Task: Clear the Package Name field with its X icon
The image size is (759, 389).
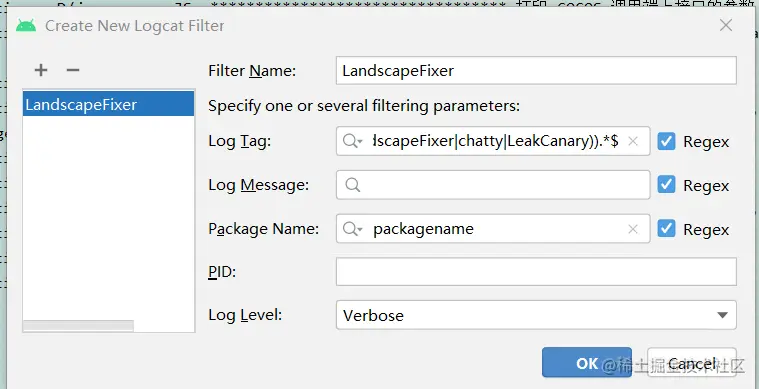Action: (x=633, y=229)
